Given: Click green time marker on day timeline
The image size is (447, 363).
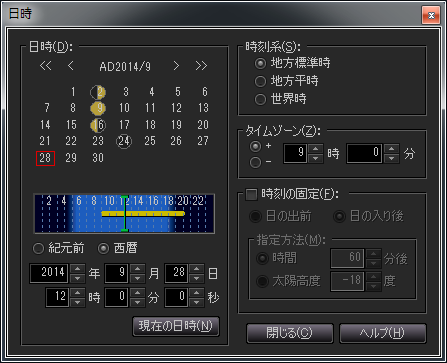Looking at the screenshot, I should tap(124, 213).
